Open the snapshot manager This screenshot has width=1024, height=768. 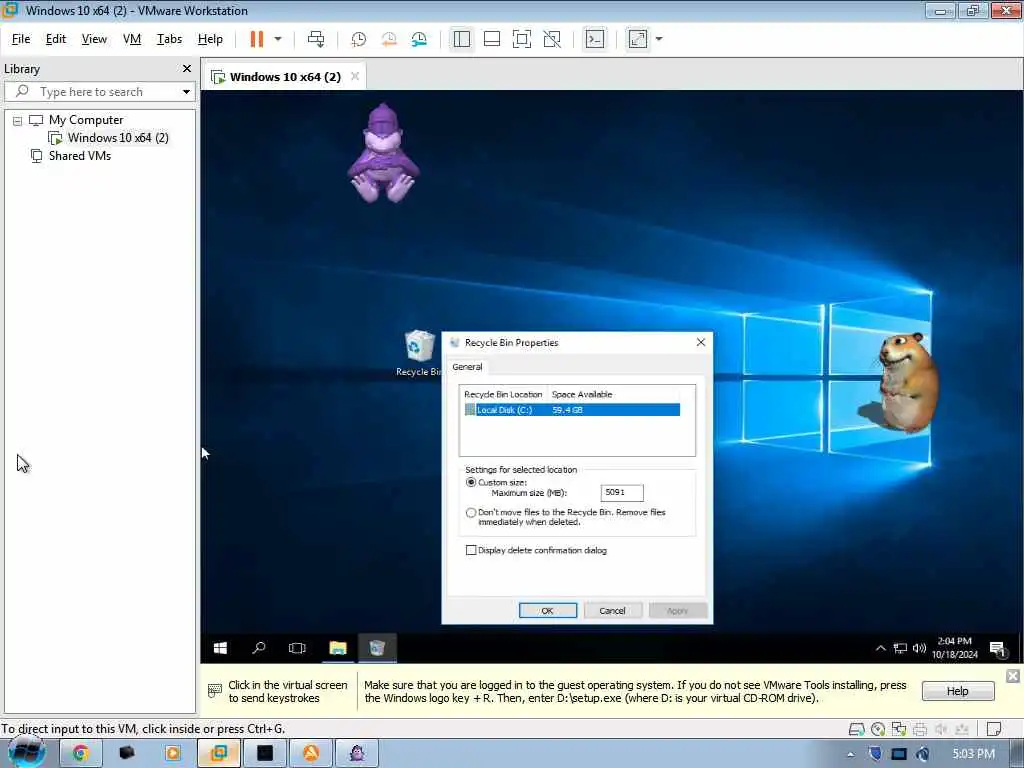419,39
